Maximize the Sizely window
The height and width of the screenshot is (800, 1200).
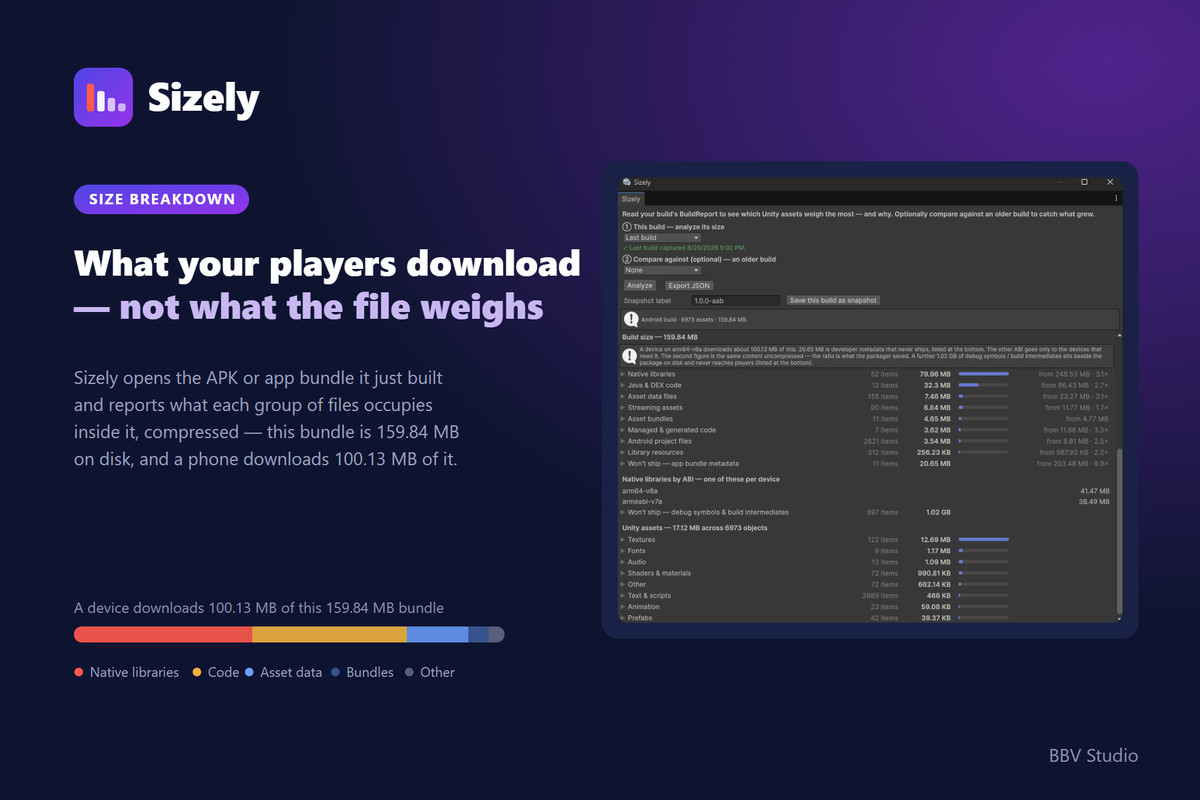click(x=1084, y=182)
